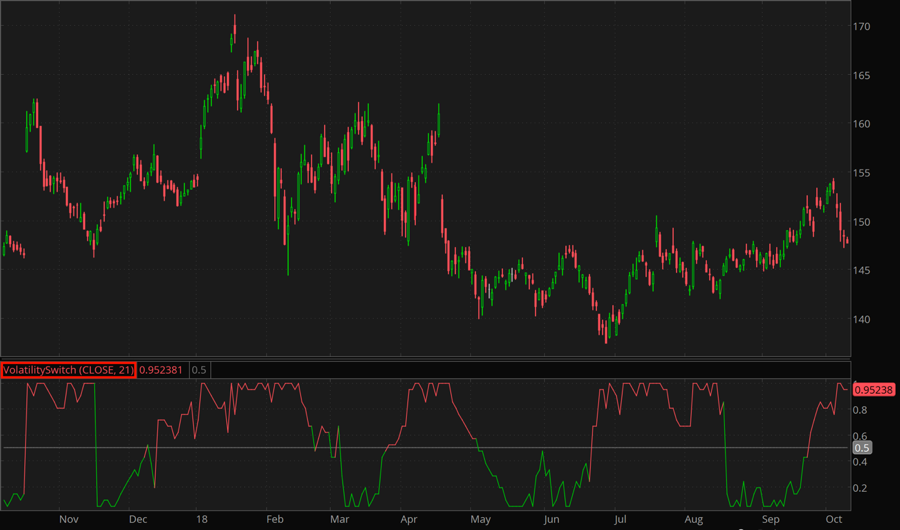Select the Nov label on time axis

point(68,520)
